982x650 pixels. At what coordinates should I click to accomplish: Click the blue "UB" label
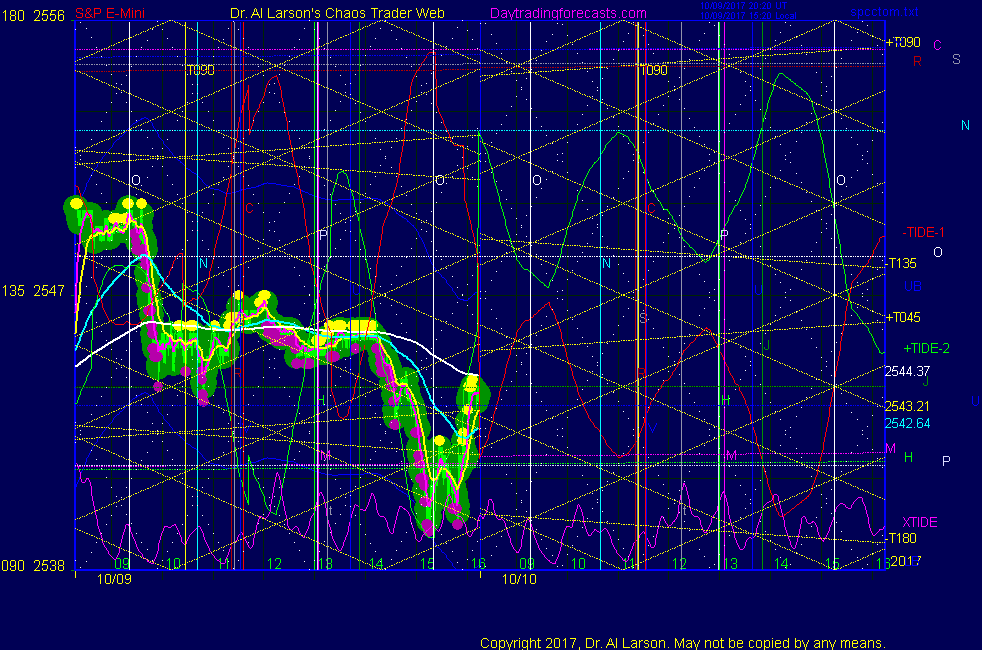point(912,286)
